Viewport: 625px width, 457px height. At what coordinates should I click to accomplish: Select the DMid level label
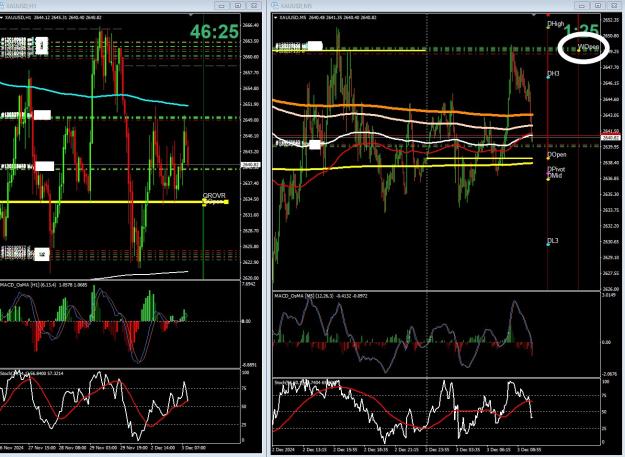pyautogui.click(x=555, y=175)
